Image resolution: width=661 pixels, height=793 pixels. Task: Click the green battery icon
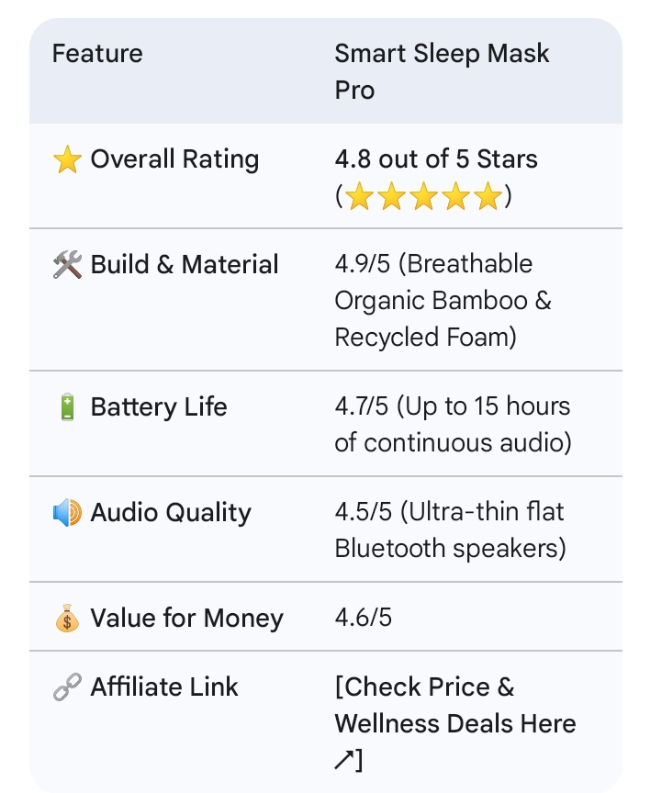click(x=67, y=407)
